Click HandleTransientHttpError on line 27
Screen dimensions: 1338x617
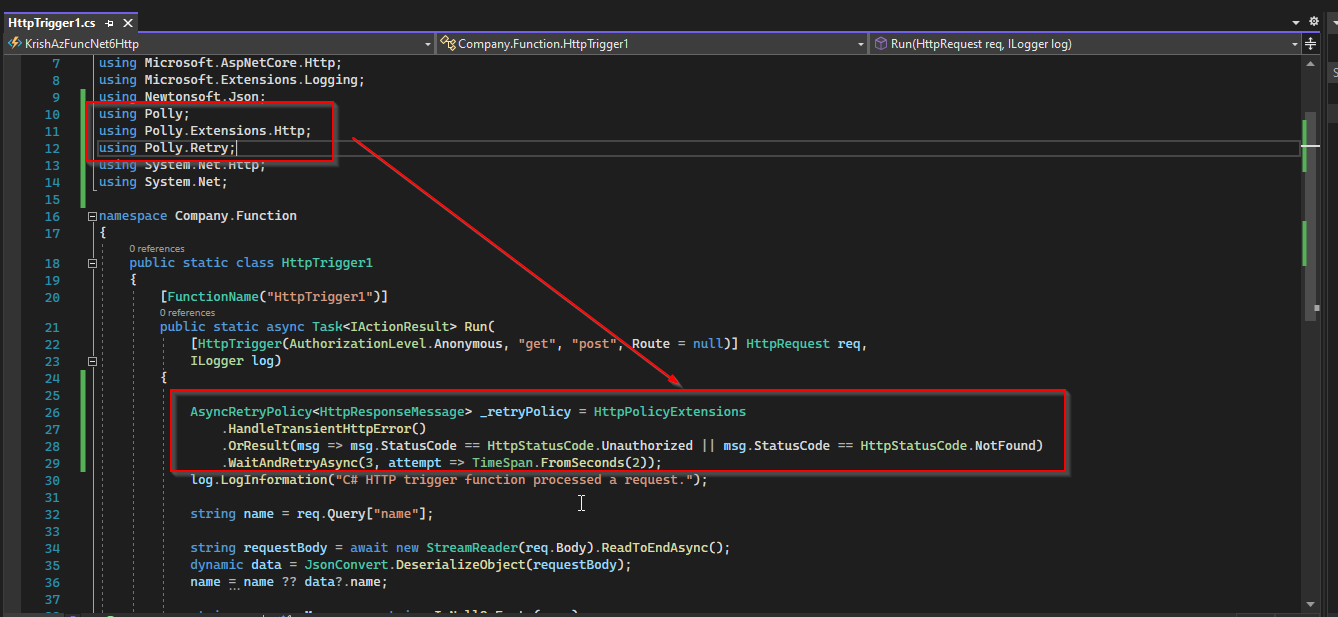pos(322,429)
